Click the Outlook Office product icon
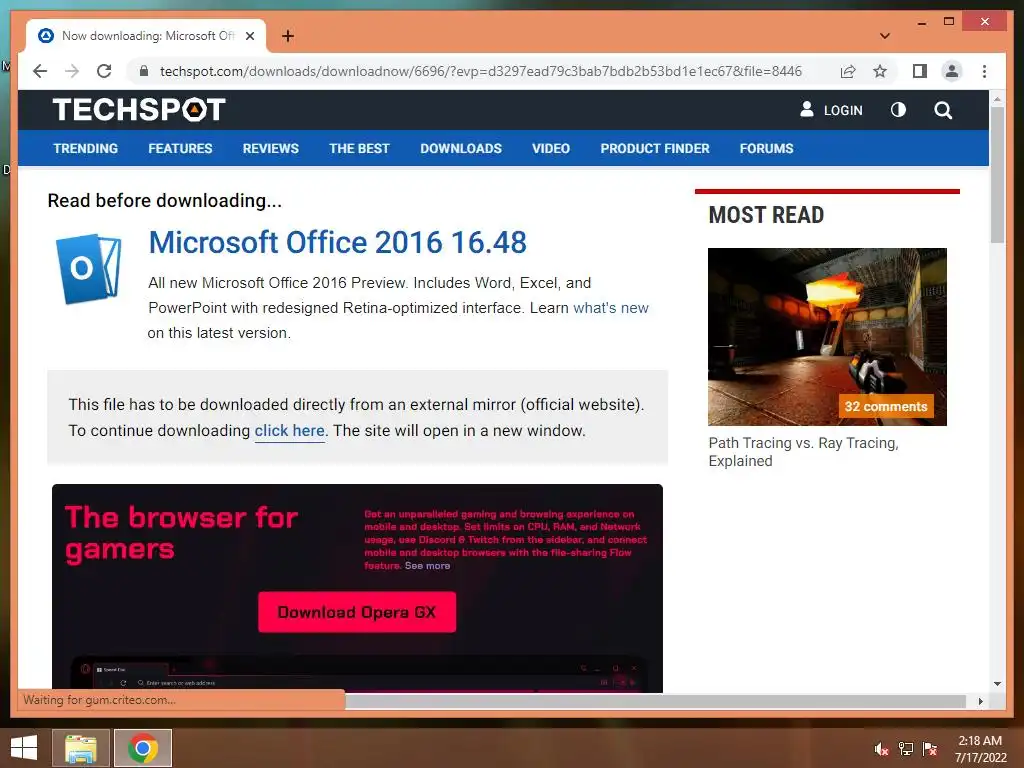1024x768 pixels. coord(89,268)
